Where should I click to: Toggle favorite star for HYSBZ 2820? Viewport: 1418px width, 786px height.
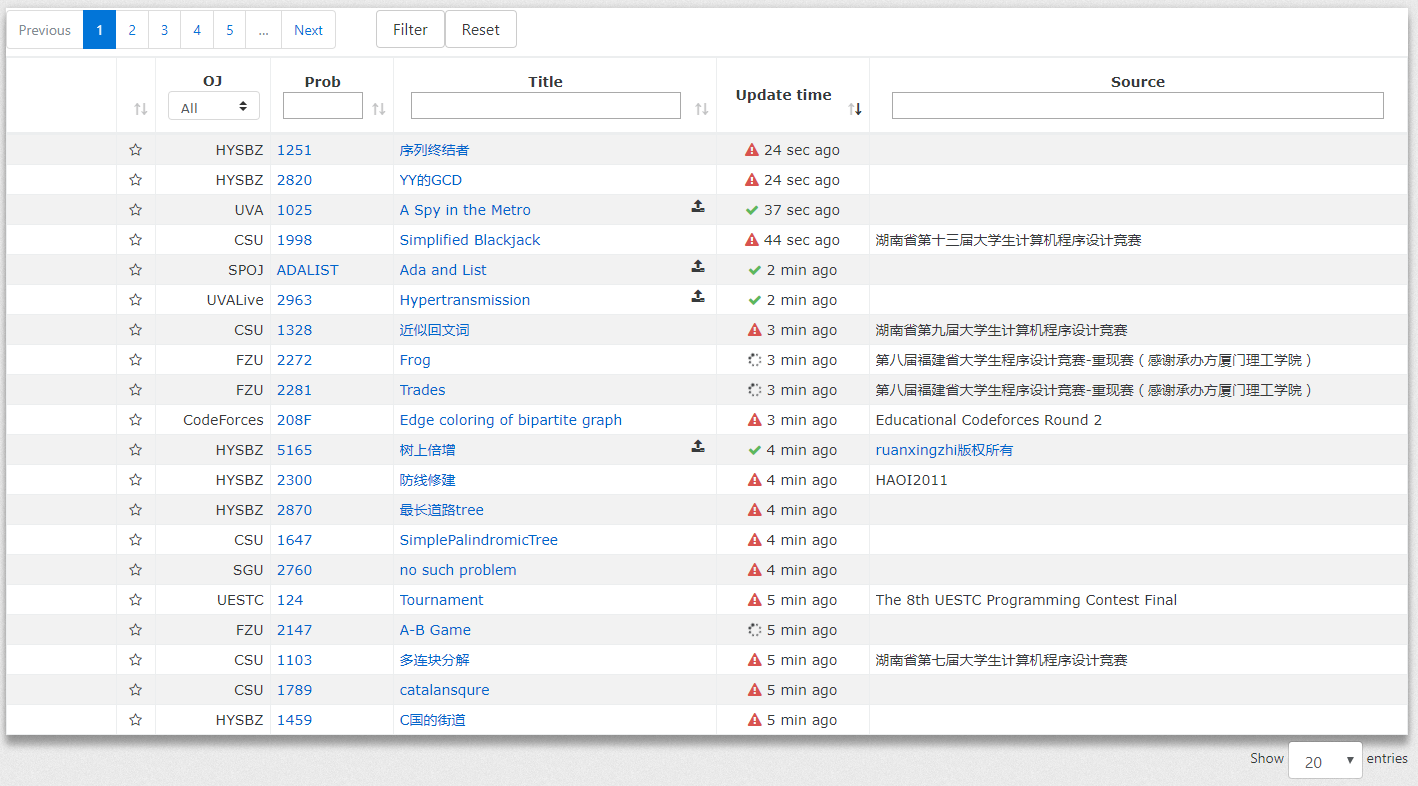coord(136,180)
